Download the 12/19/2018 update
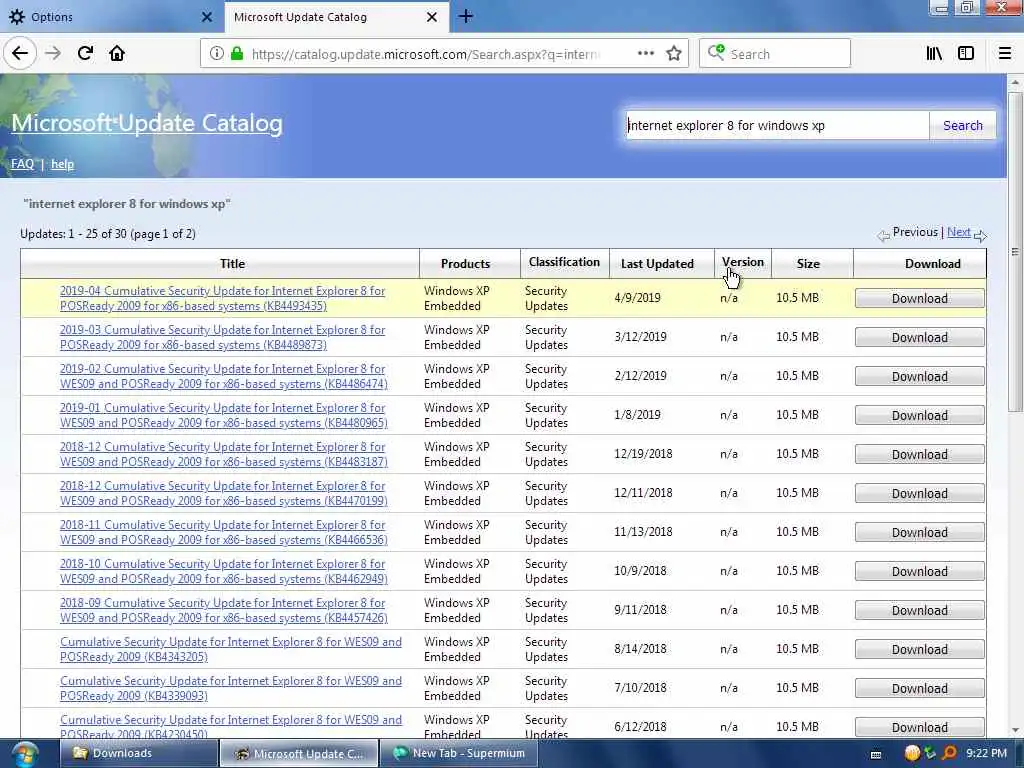Image resolution: width=1024 pixels, height=768 pixels. point(919,455)
